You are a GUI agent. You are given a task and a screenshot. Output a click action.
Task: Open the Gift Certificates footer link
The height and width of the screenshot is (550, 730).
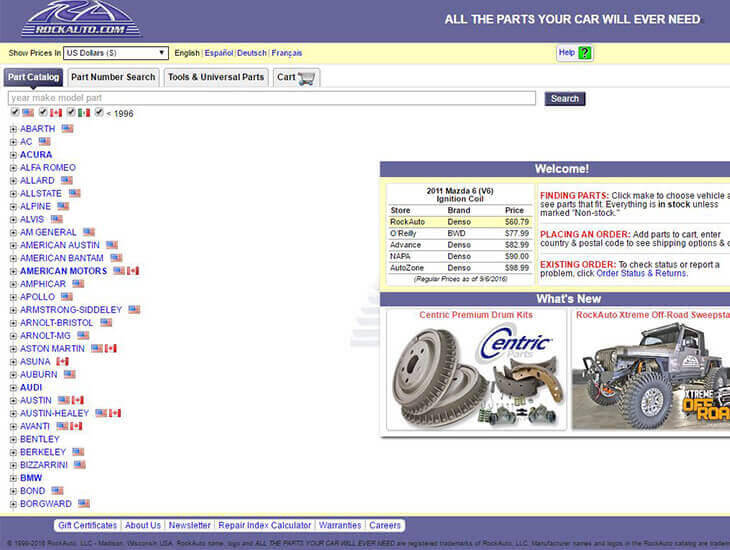pyautogui.click(x=88, y=525)
